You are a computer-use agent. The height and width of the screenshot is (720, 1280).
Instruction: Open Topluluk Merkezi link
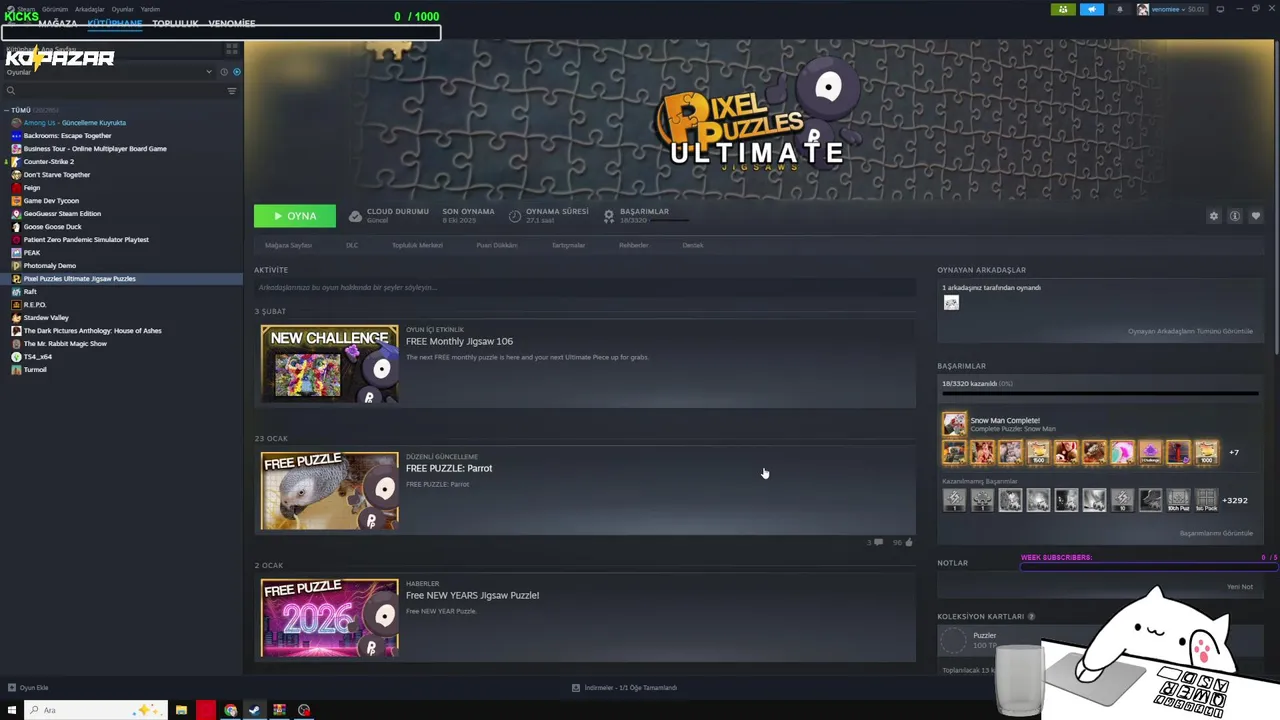point(417,245)
